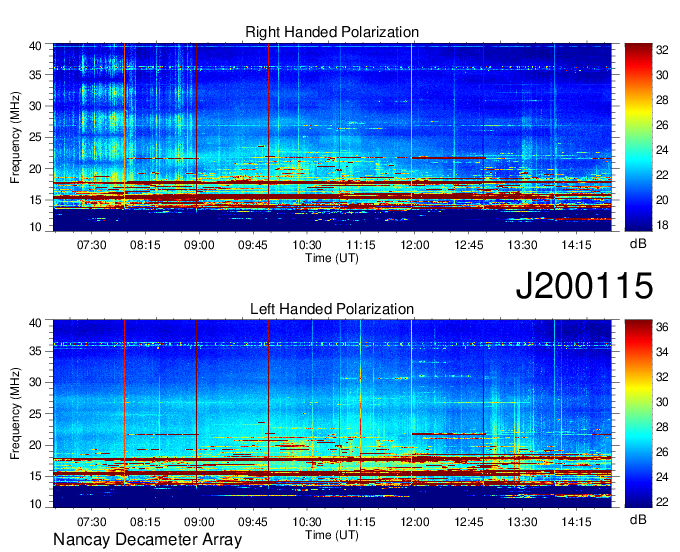This screenshot has width=680, height=552.
Task: Click Time (UT) label under the Right Handed plot
Action: (332, 258)
